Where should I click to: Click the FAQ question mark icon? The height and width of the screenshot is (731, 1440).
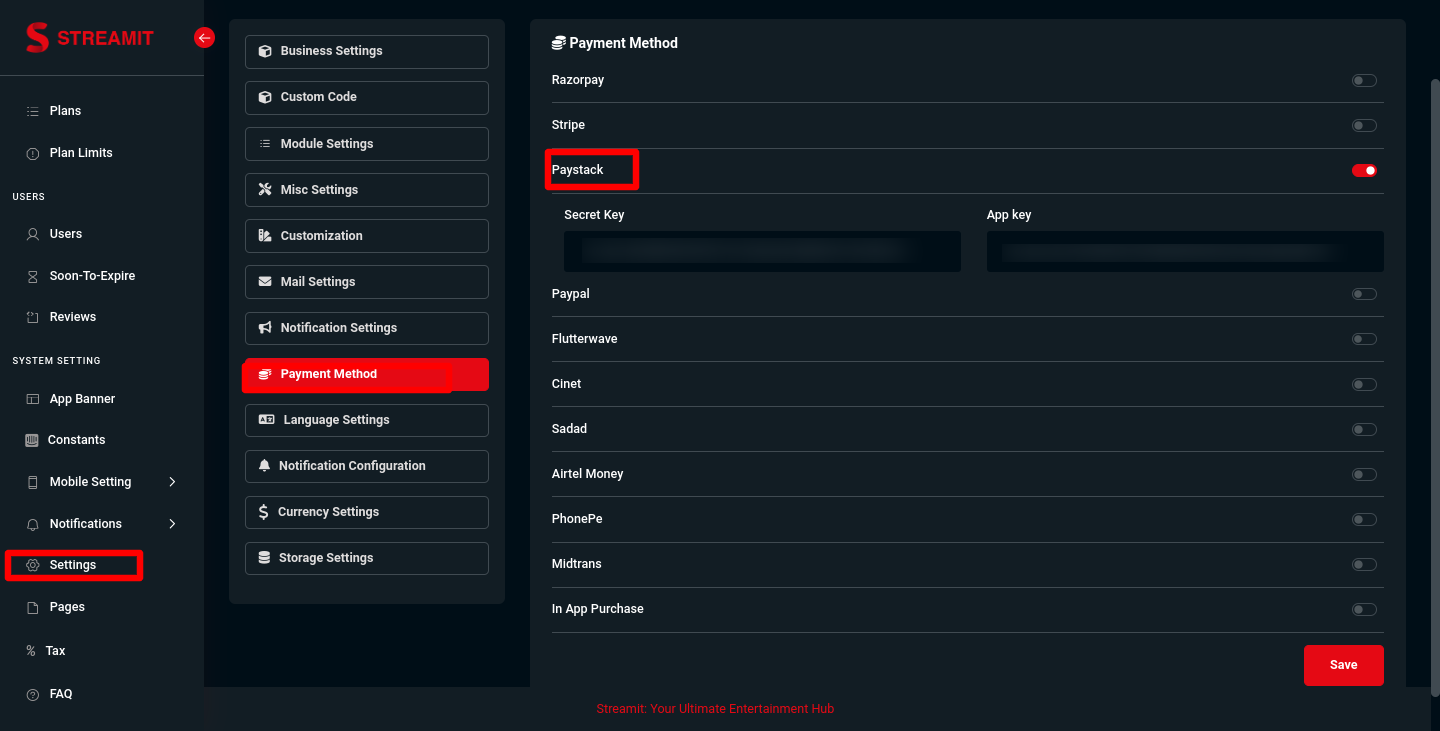[32, 694]
